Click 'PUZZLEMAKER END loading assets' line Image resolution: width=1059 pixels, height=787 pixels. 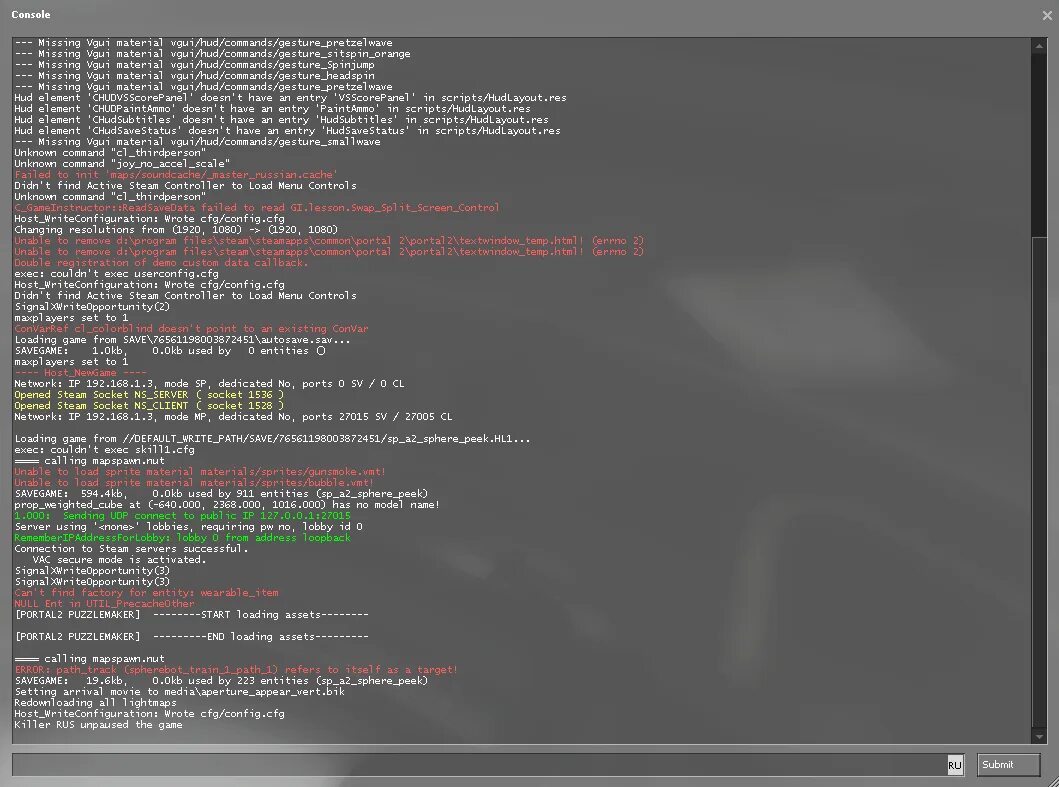(192, 636)
